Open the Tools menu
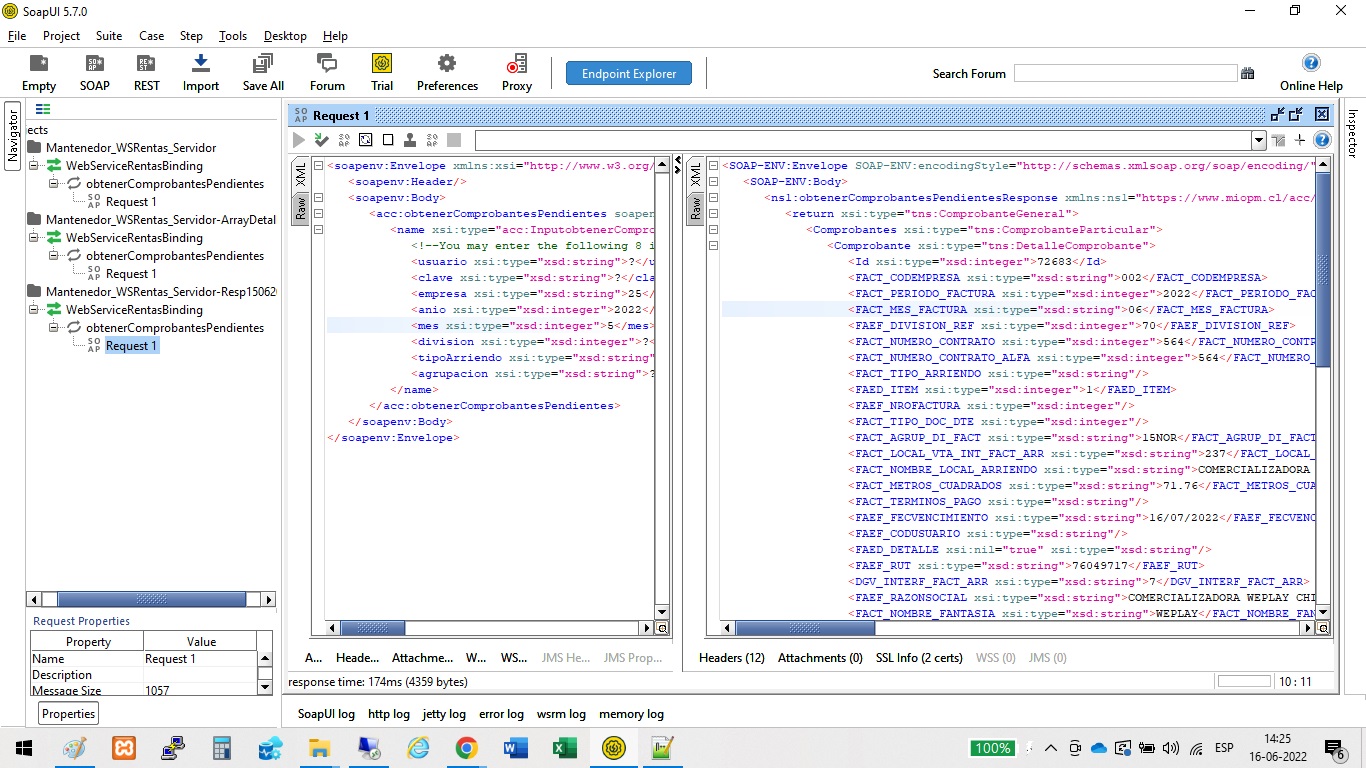Viewport: 1366px width, 768px height. pyautogui.click(x=233, y=35)
